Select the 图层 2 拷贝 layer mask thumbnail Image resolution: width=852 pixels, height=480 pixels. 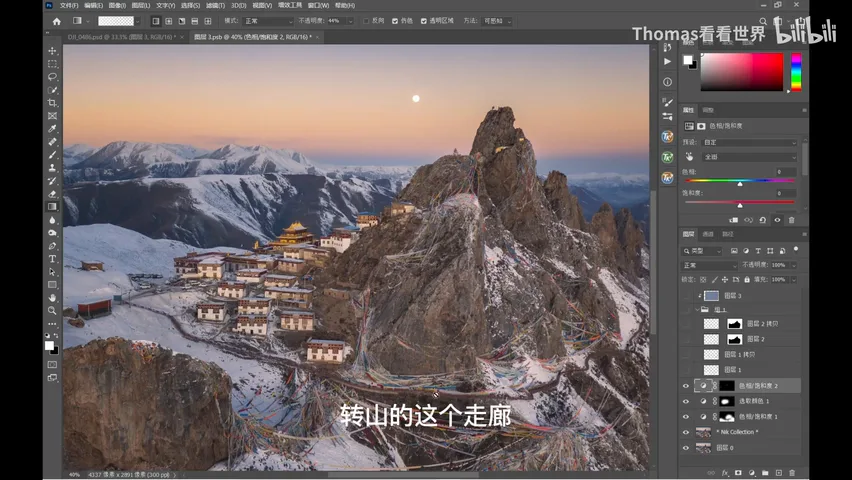click(735, 324)
